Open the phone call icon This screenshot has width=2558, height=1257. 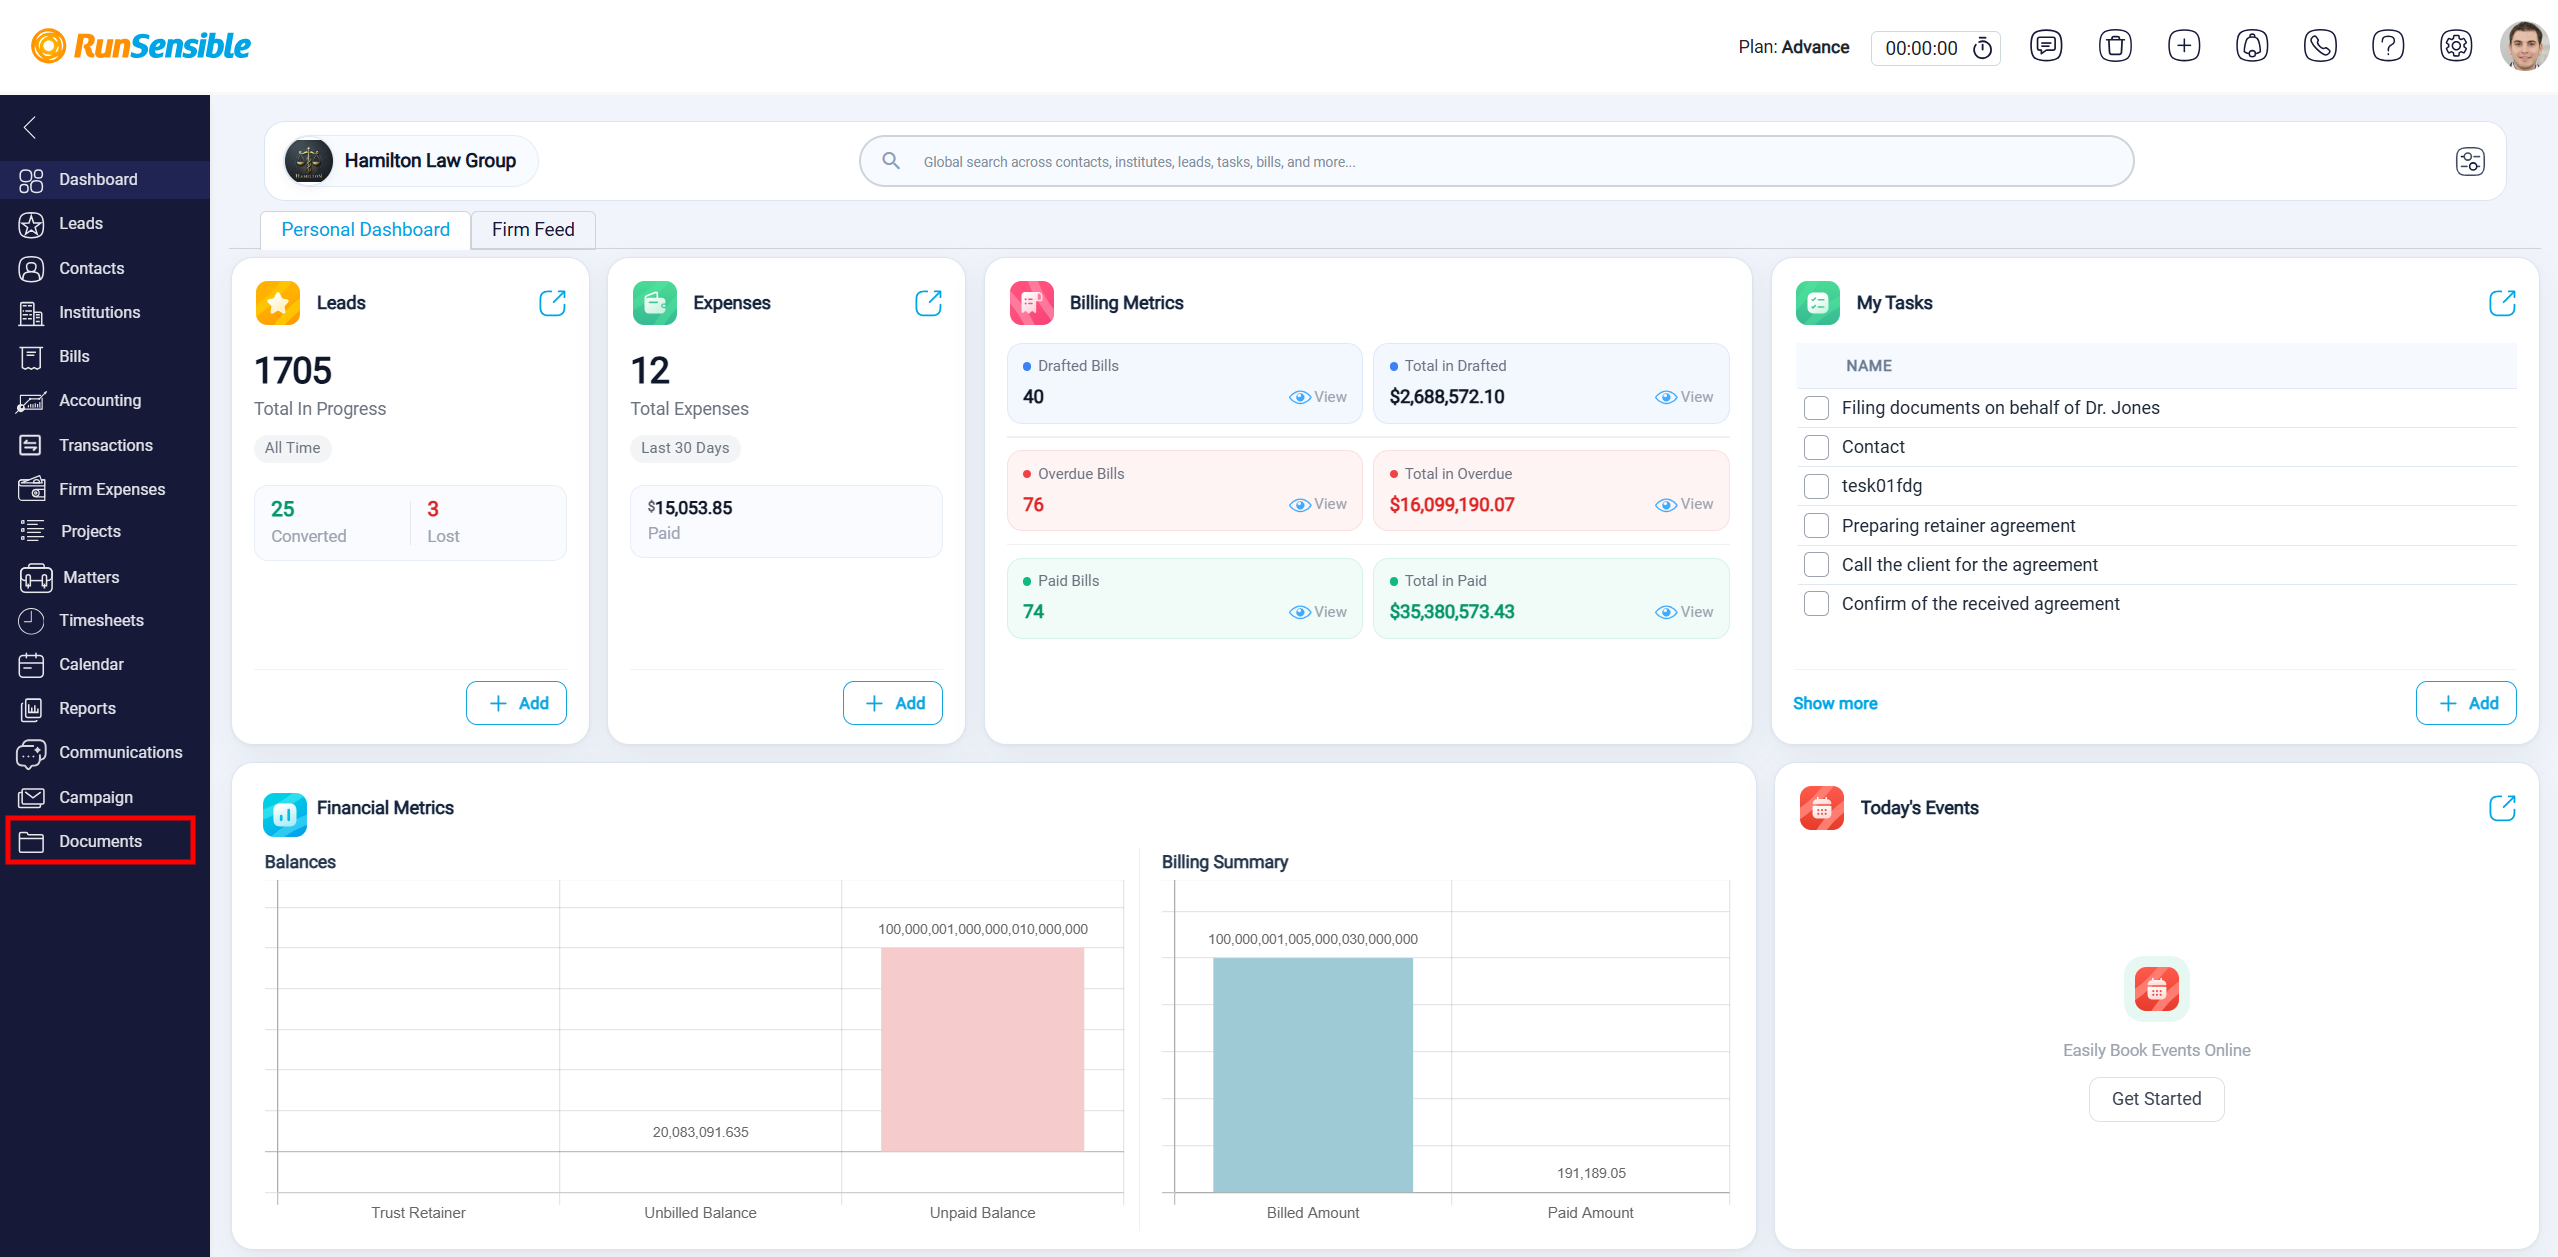tap(2320, 46)
